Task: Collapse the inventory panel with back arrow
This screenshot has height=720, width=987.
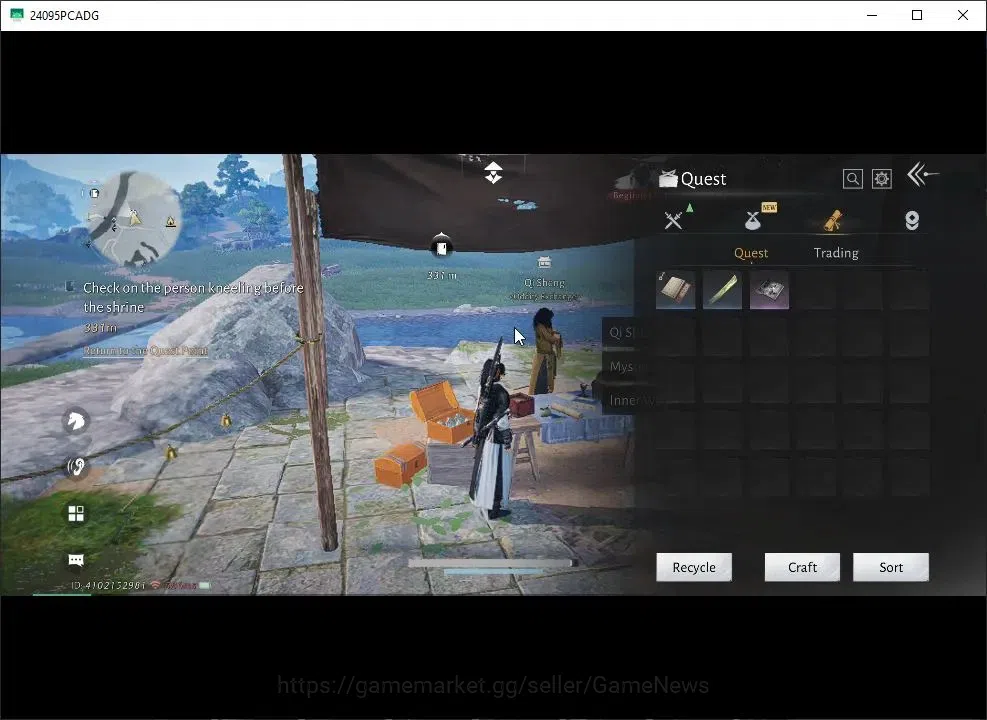Action: 922,174
